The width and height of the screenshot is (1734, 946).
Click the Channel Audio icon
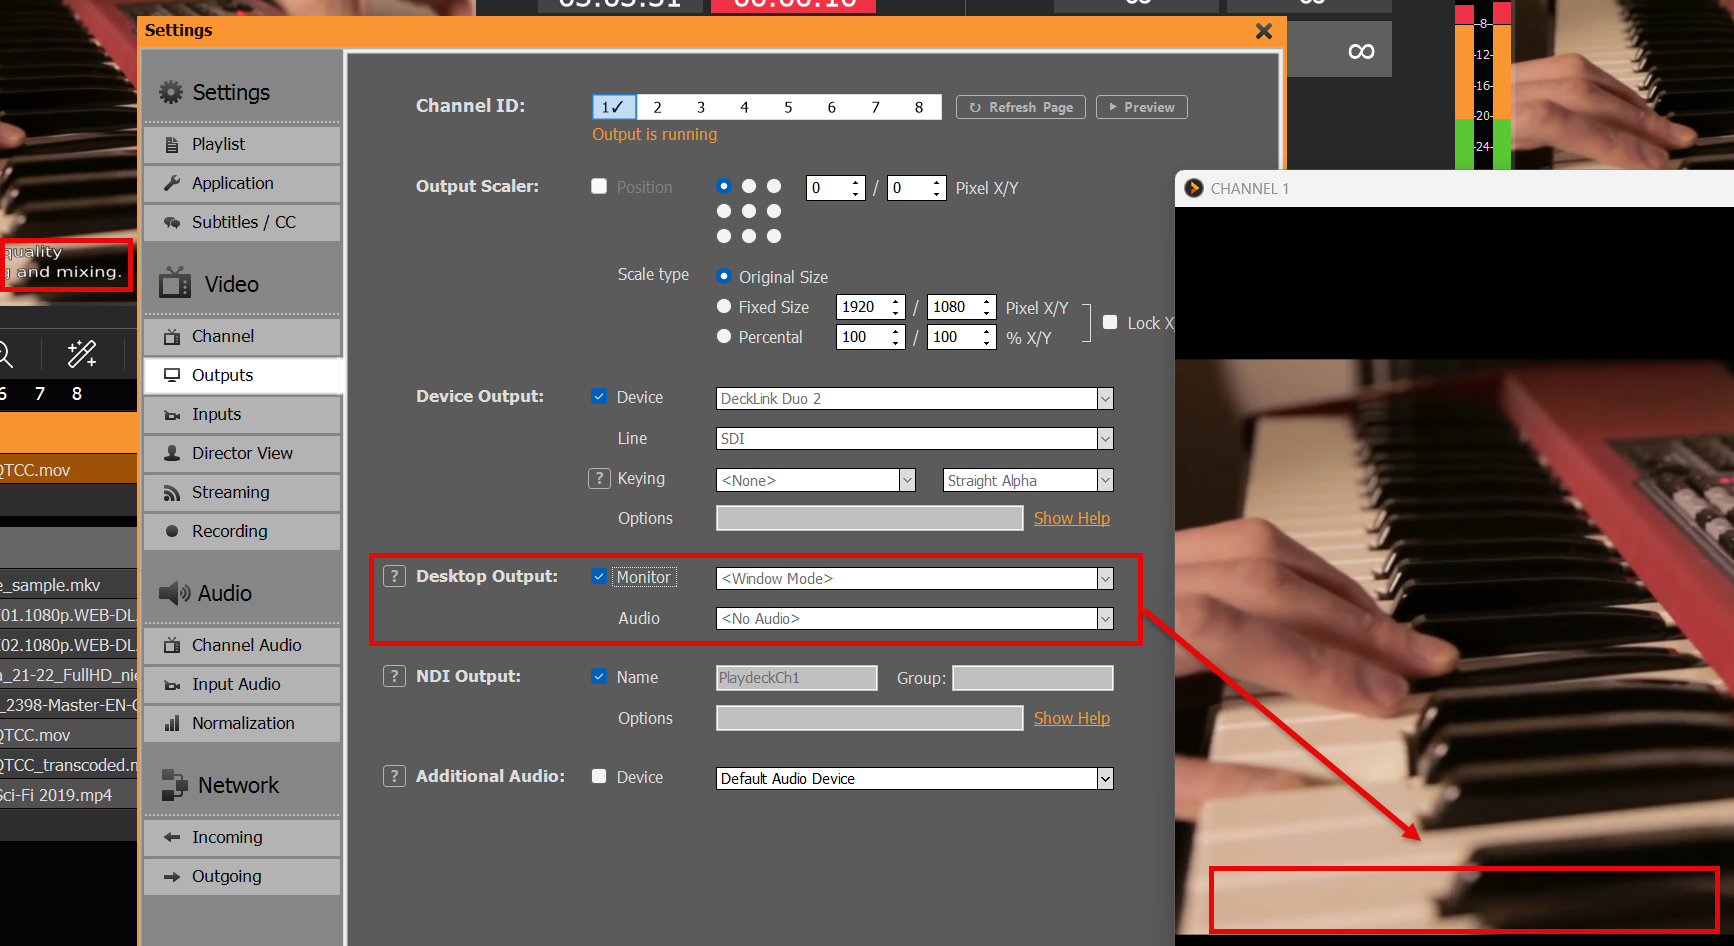[x=172, y=645]
